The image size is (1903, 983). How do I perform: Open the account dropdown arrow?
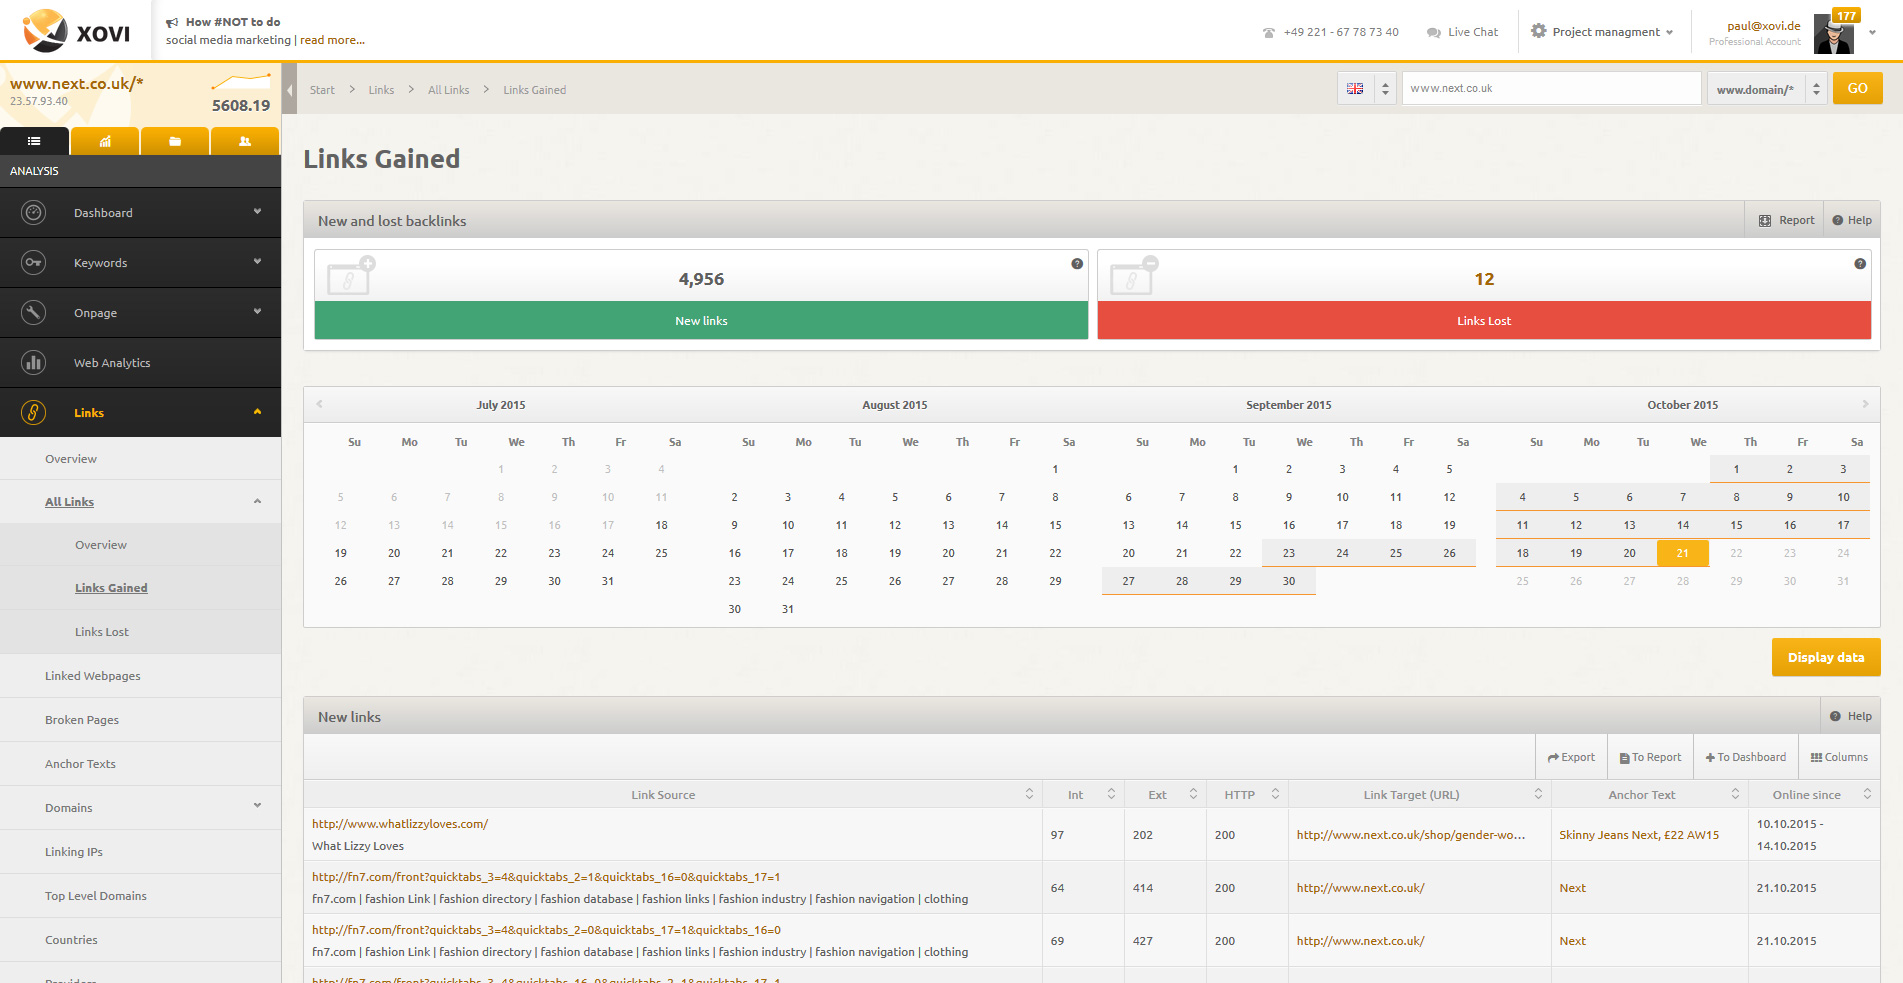coord(1873,32)
